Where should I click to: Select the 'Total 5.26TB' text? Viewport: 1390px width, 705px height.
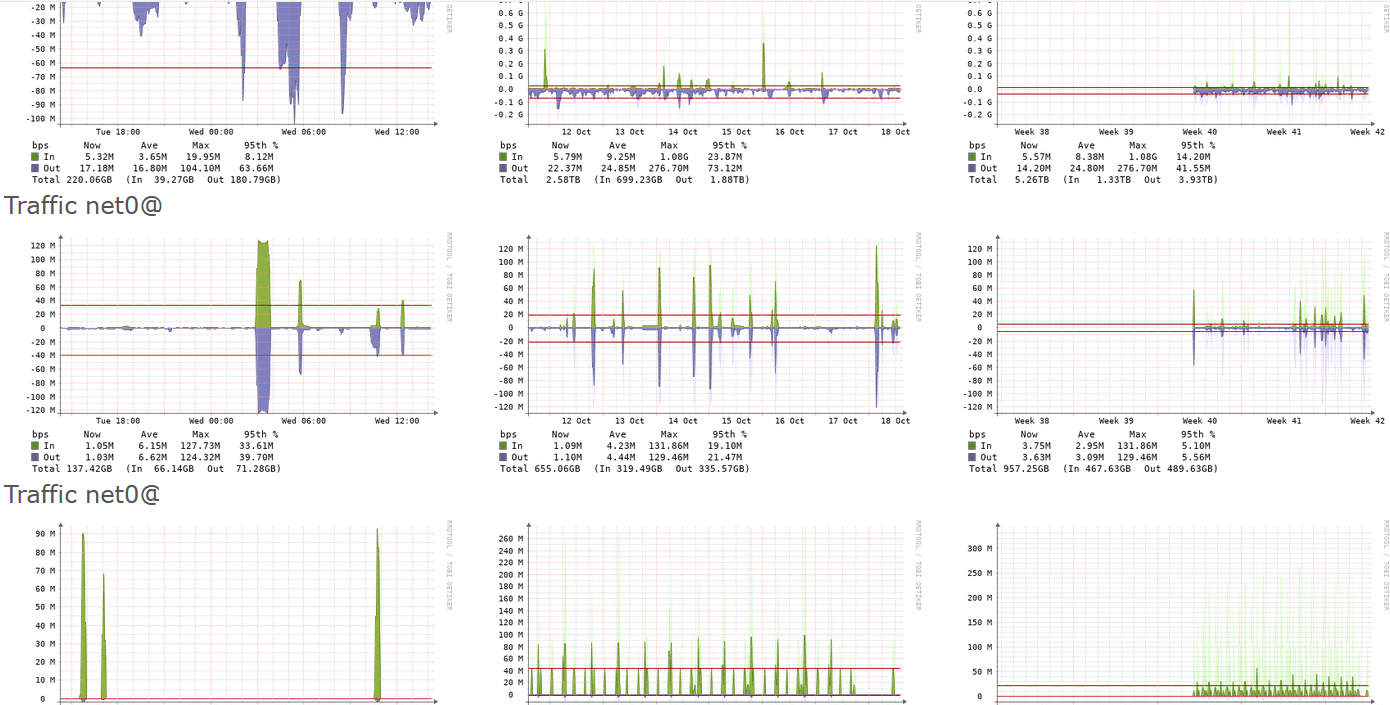click(1007, 180)
